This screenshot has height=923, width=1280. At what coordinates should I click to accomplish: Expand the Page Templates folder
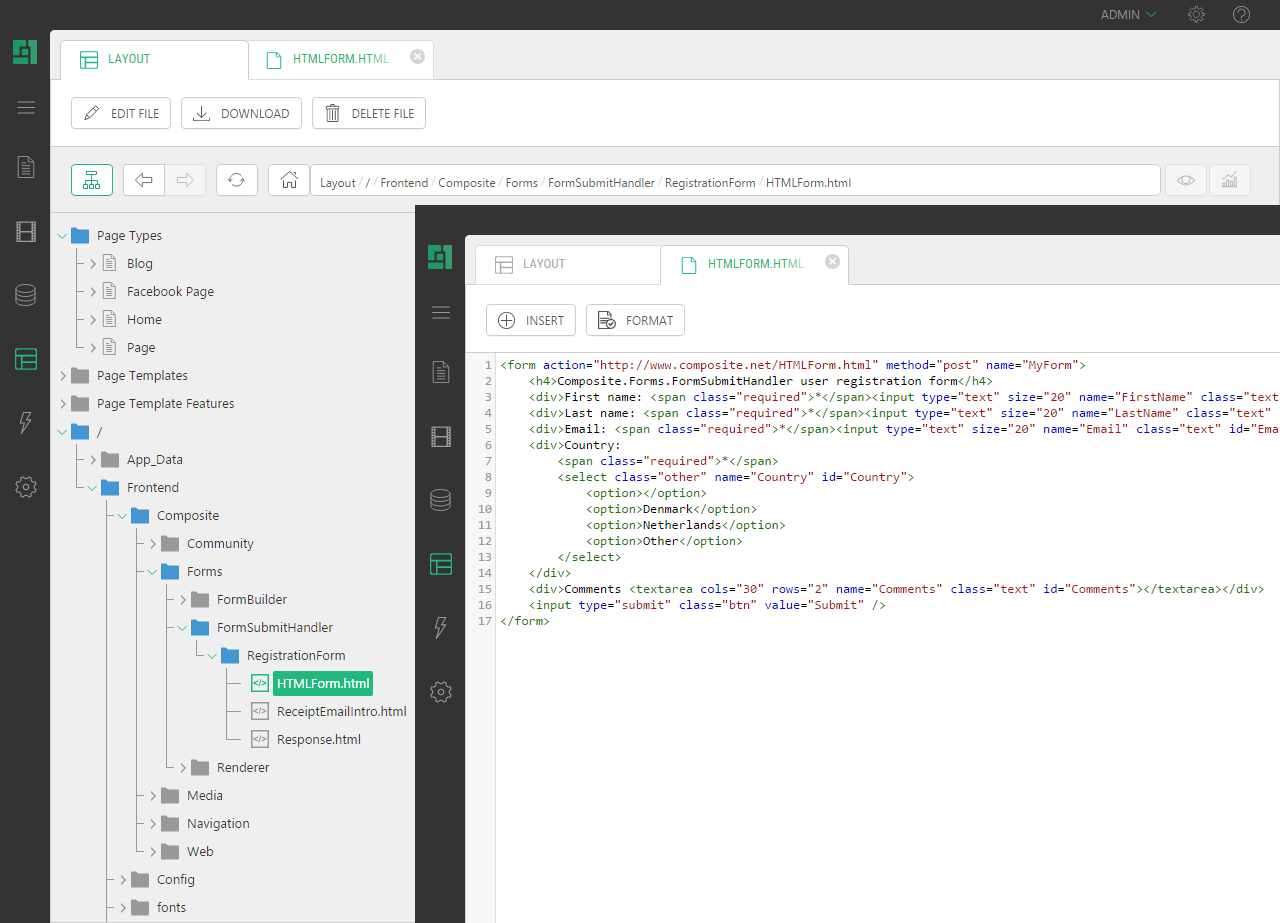pos(63,376)
